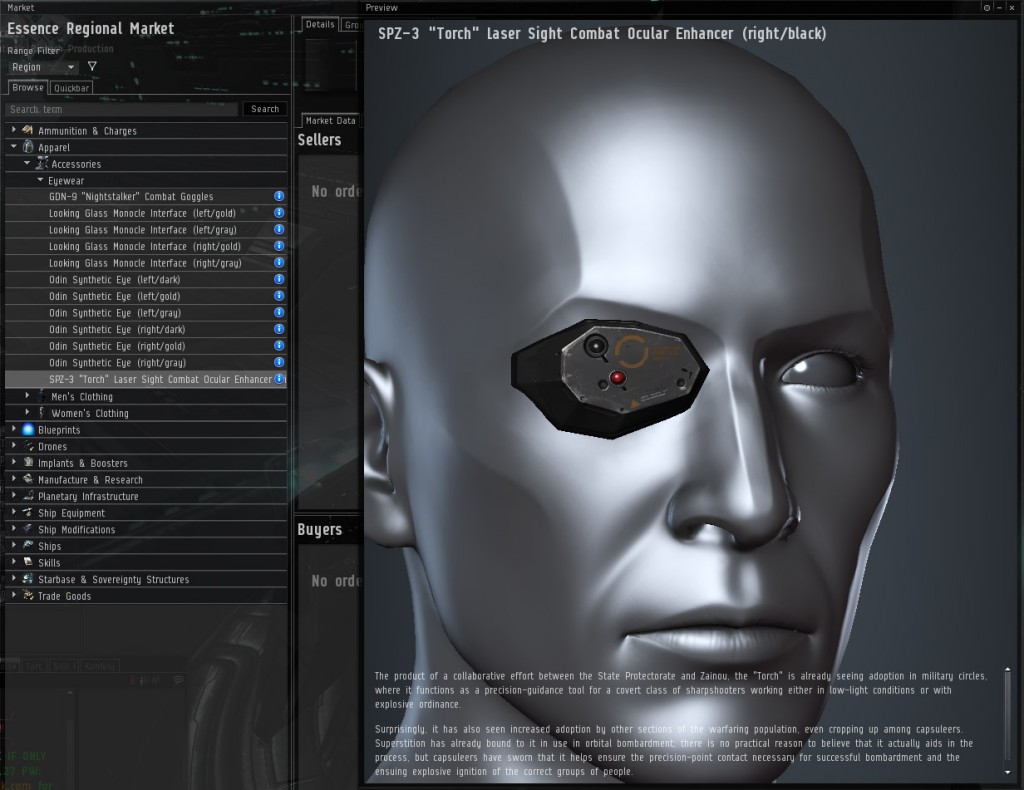Show info for Looking Glass Monocle (left/gray)

(x=279, y=229)
